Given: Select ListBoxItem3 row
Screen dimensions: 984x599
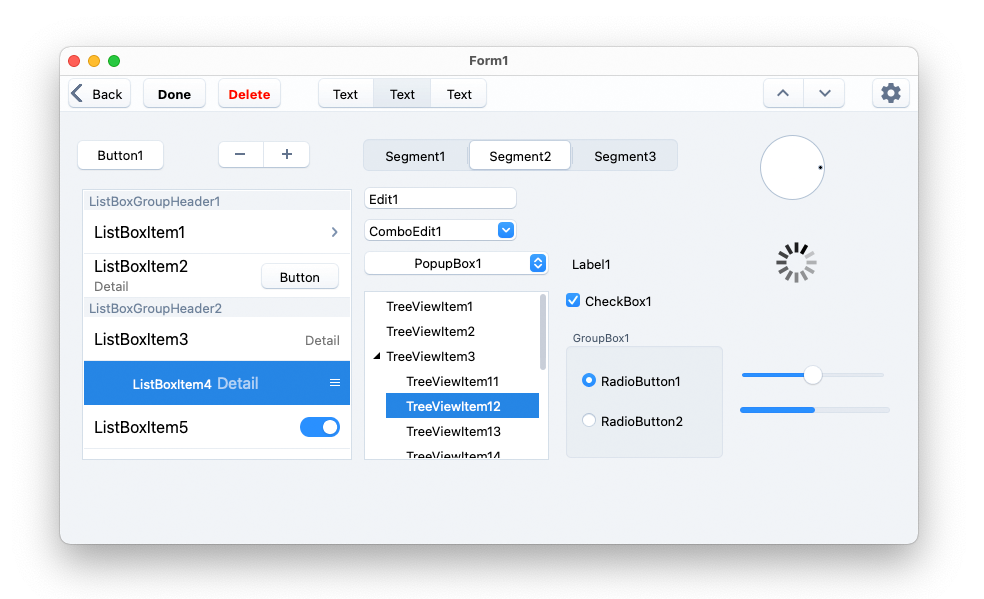Looking at the screenshot, I should click(217, 339).
